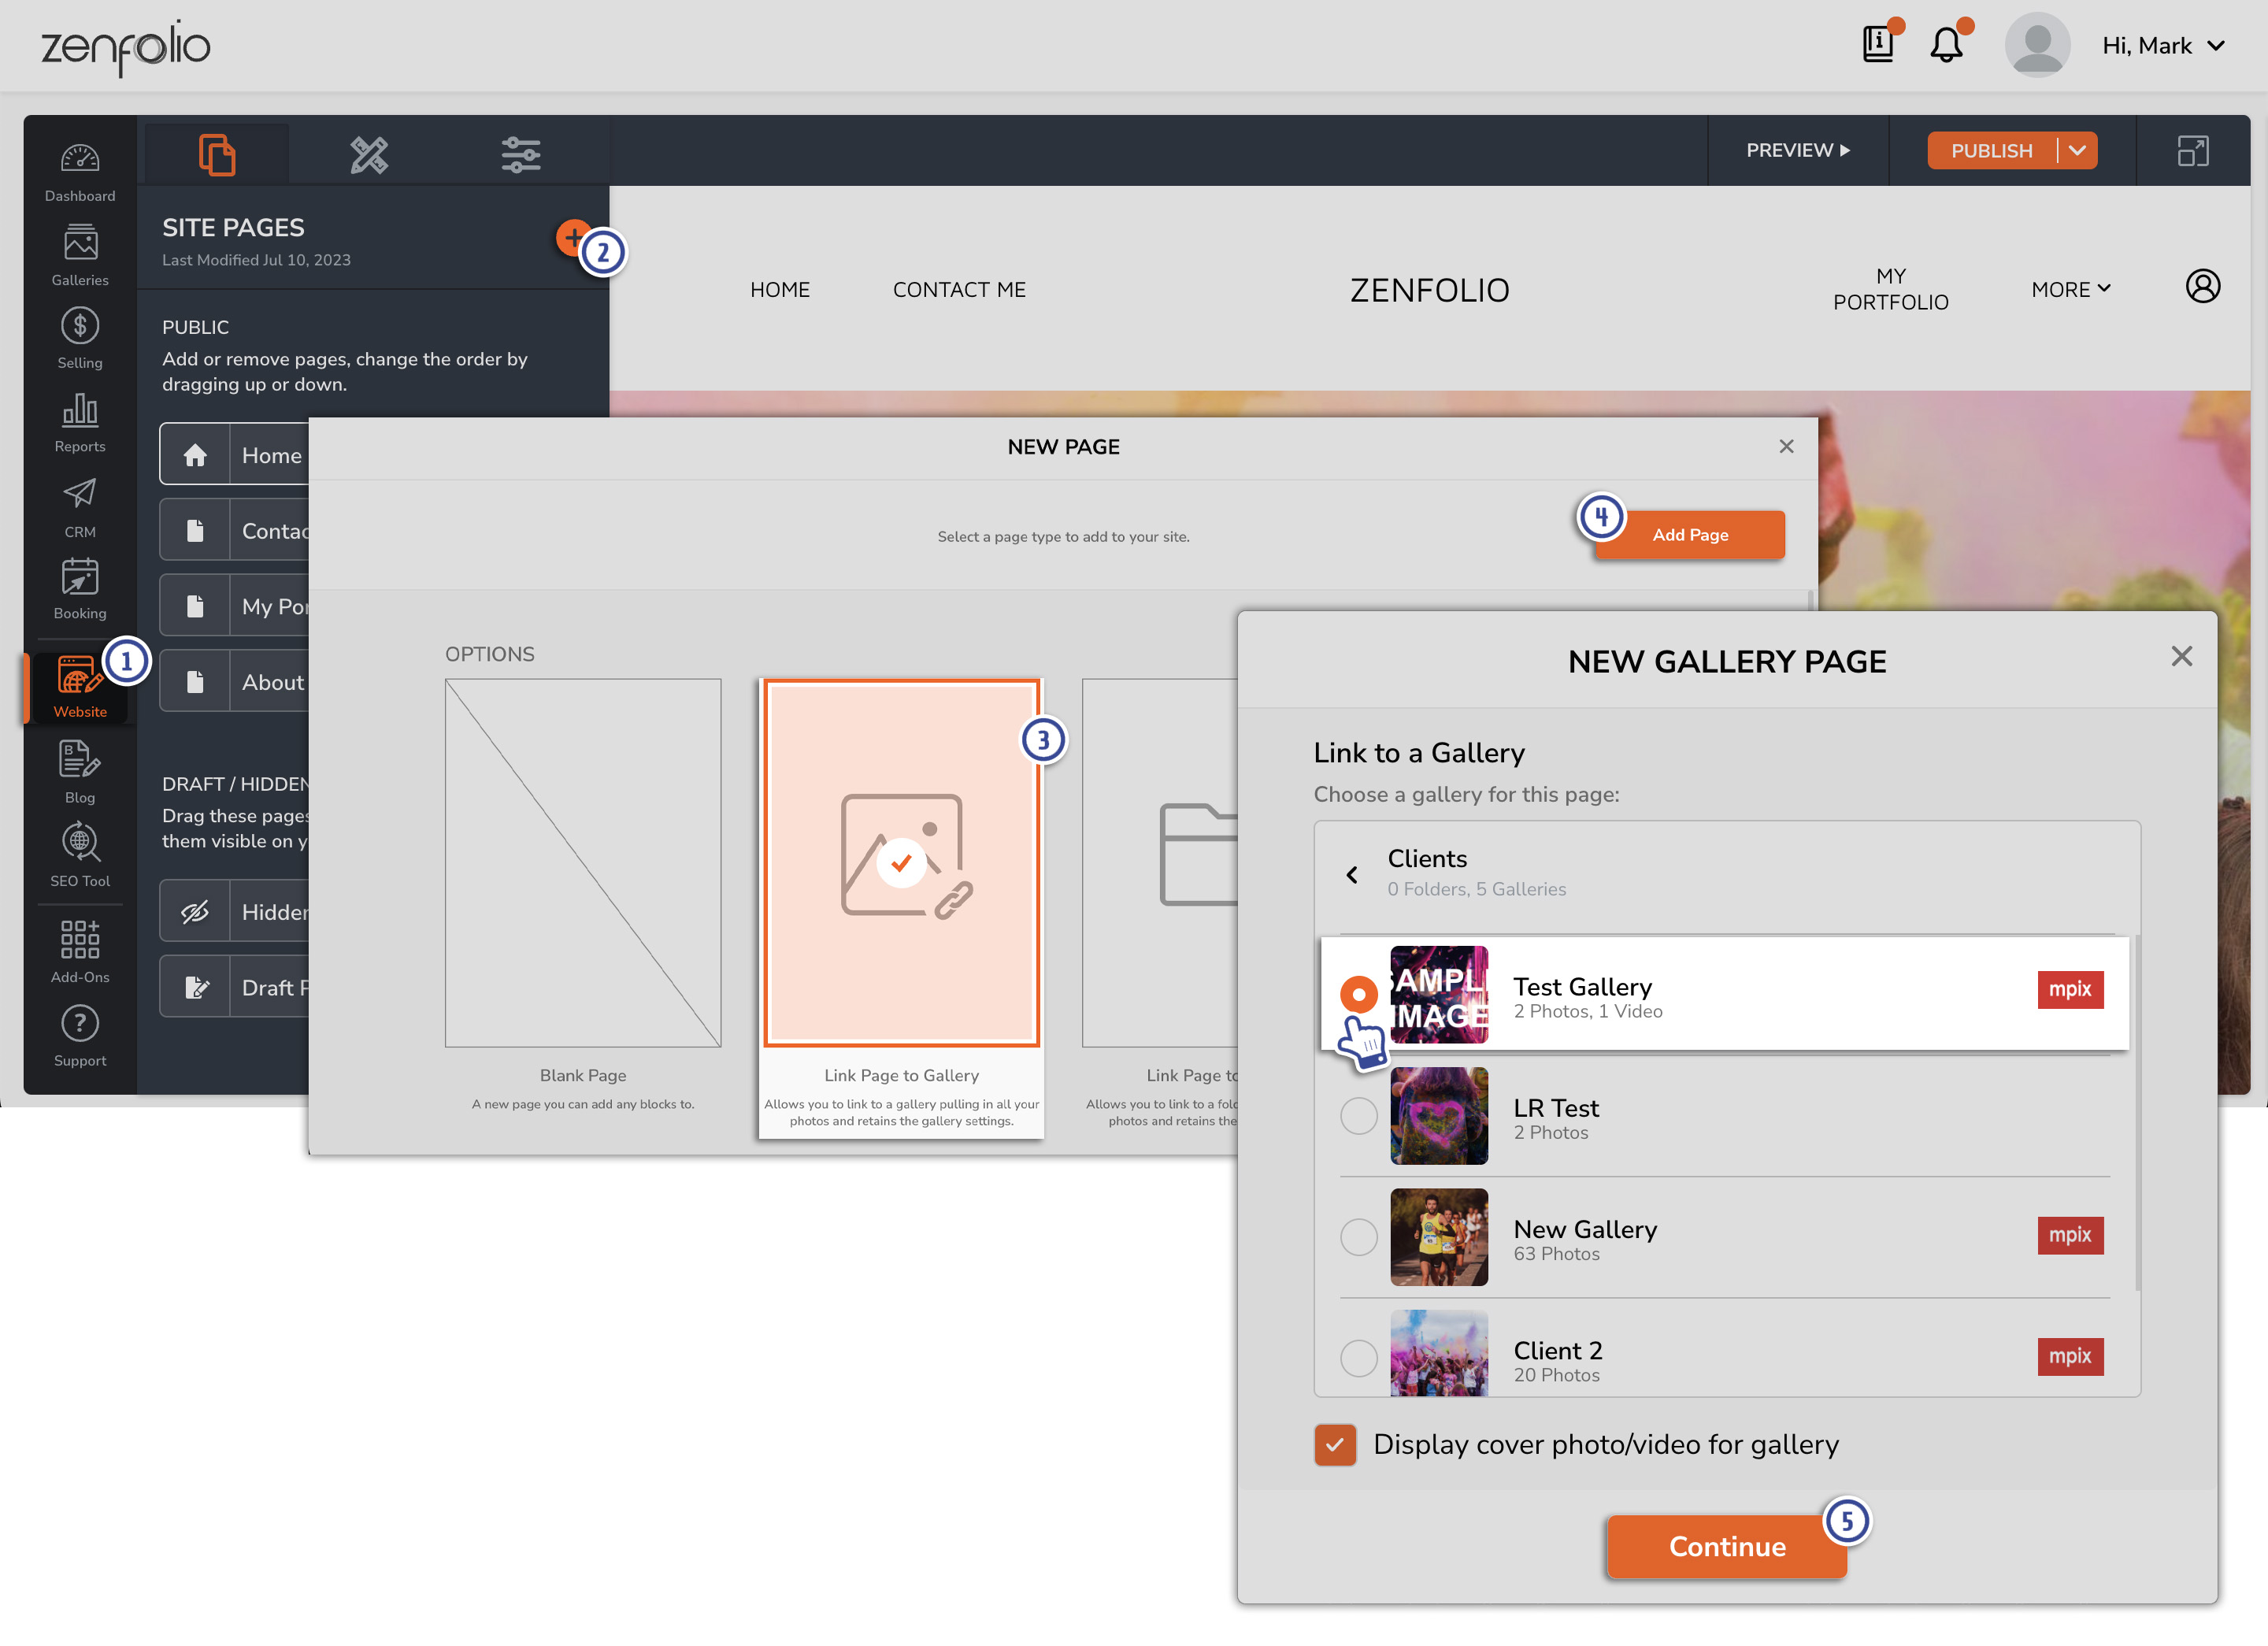Image resolution: width=2268 pixels, height=1646 pixels.
Task: Open the CRM section in sidebar
Action: click(80, 508)
